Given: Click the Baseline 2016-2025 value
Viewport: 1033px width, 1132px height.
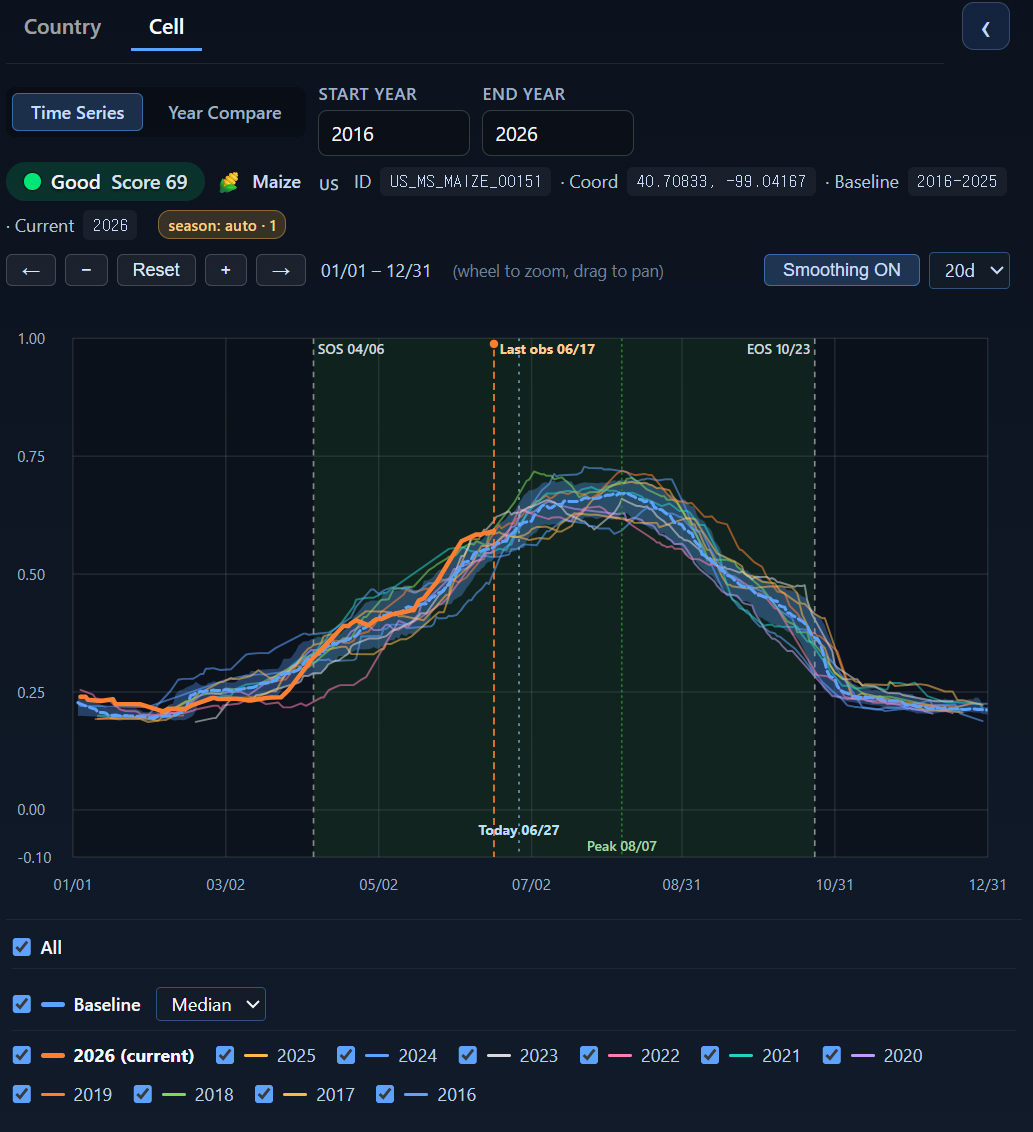Looking at the screenshot, I should [956, 181].
